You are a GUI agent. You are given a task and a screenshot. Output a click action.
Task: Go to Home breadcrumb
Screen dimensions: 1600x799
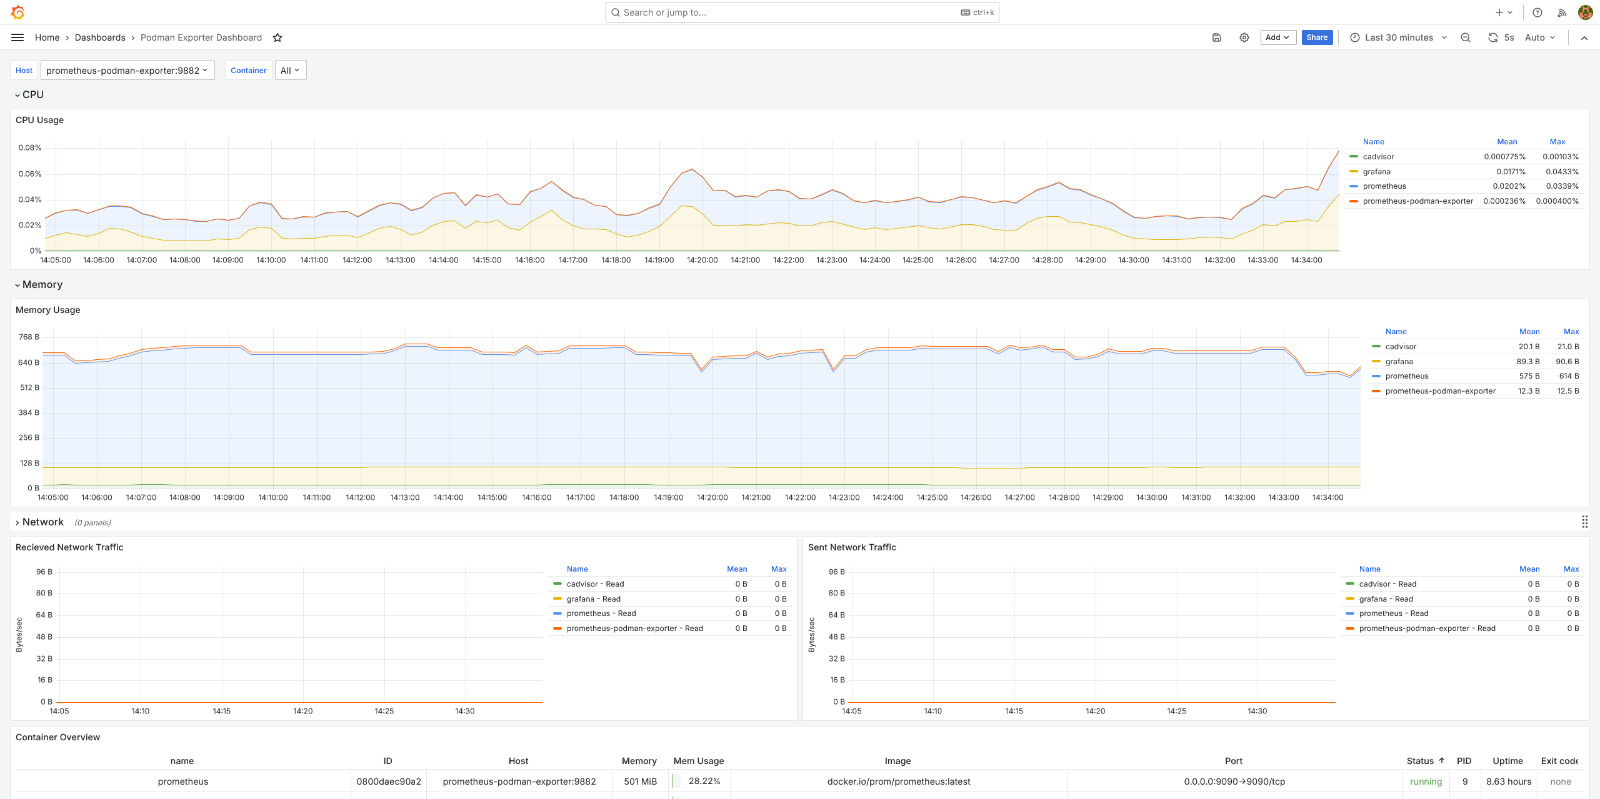(47, 38)
